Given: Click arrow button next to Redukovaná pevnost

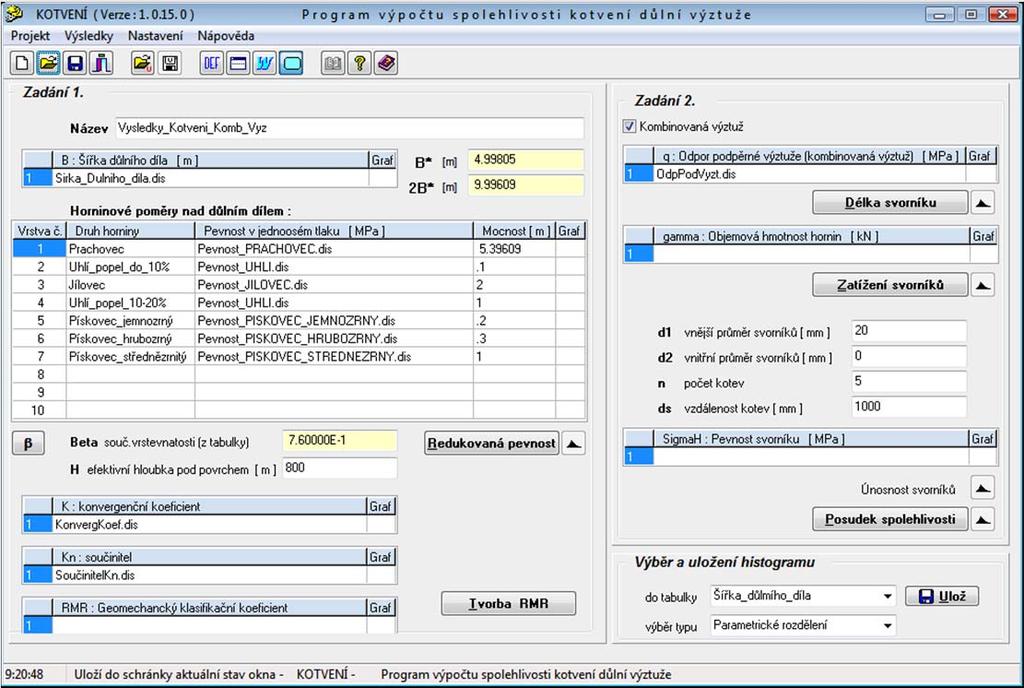Looking at the screenshot, I should coord(573,443).
